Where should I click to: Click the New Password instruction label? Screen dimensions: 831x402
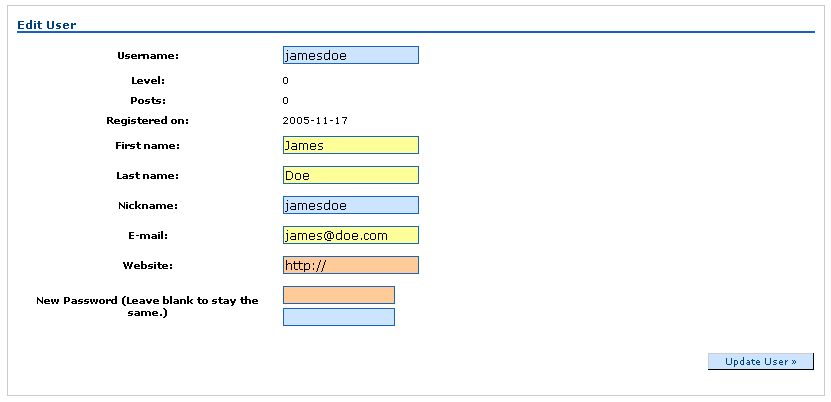click(x=147, y=307)
